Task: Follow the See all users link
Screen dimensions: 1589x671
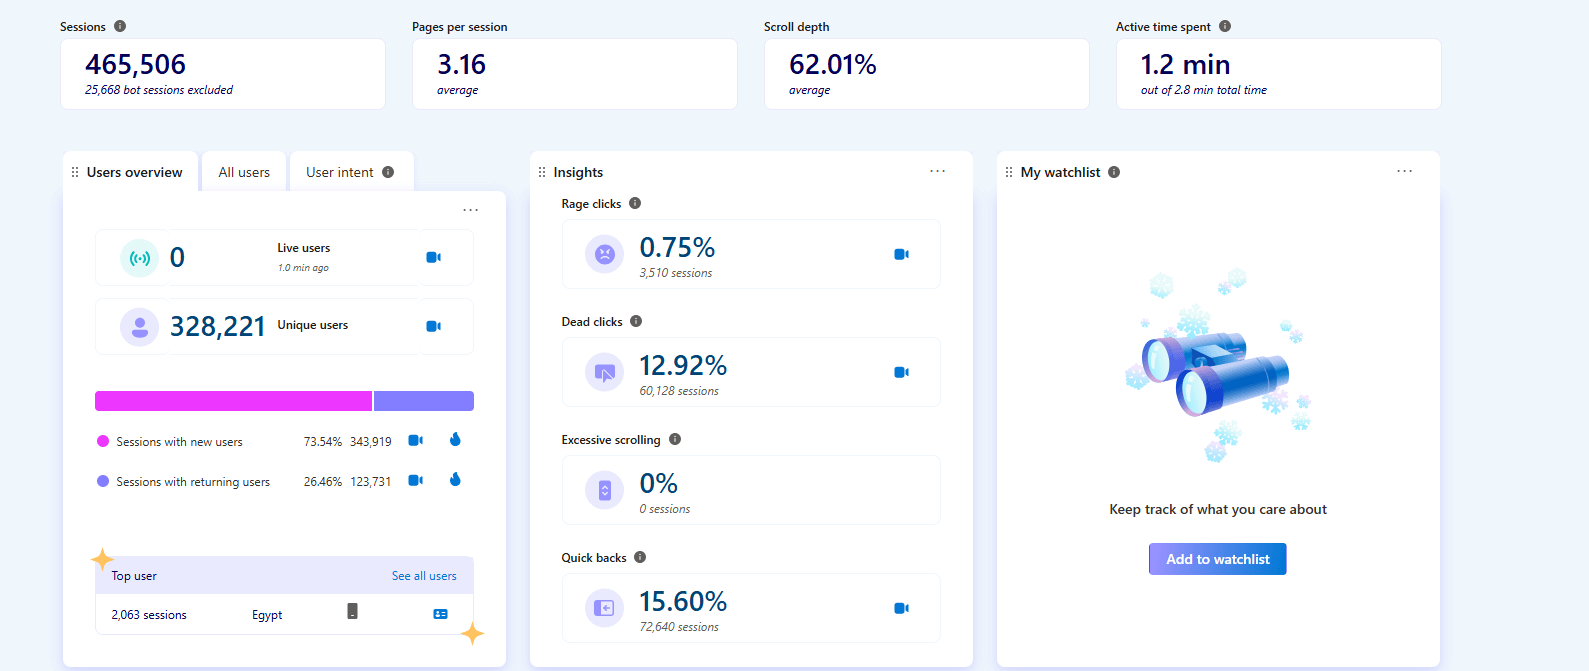Action: 424,576
